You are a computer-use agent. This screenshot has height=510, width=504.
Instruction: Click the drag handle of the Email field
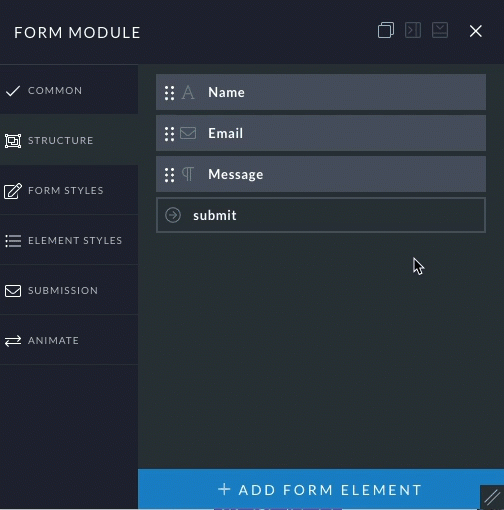169,134
